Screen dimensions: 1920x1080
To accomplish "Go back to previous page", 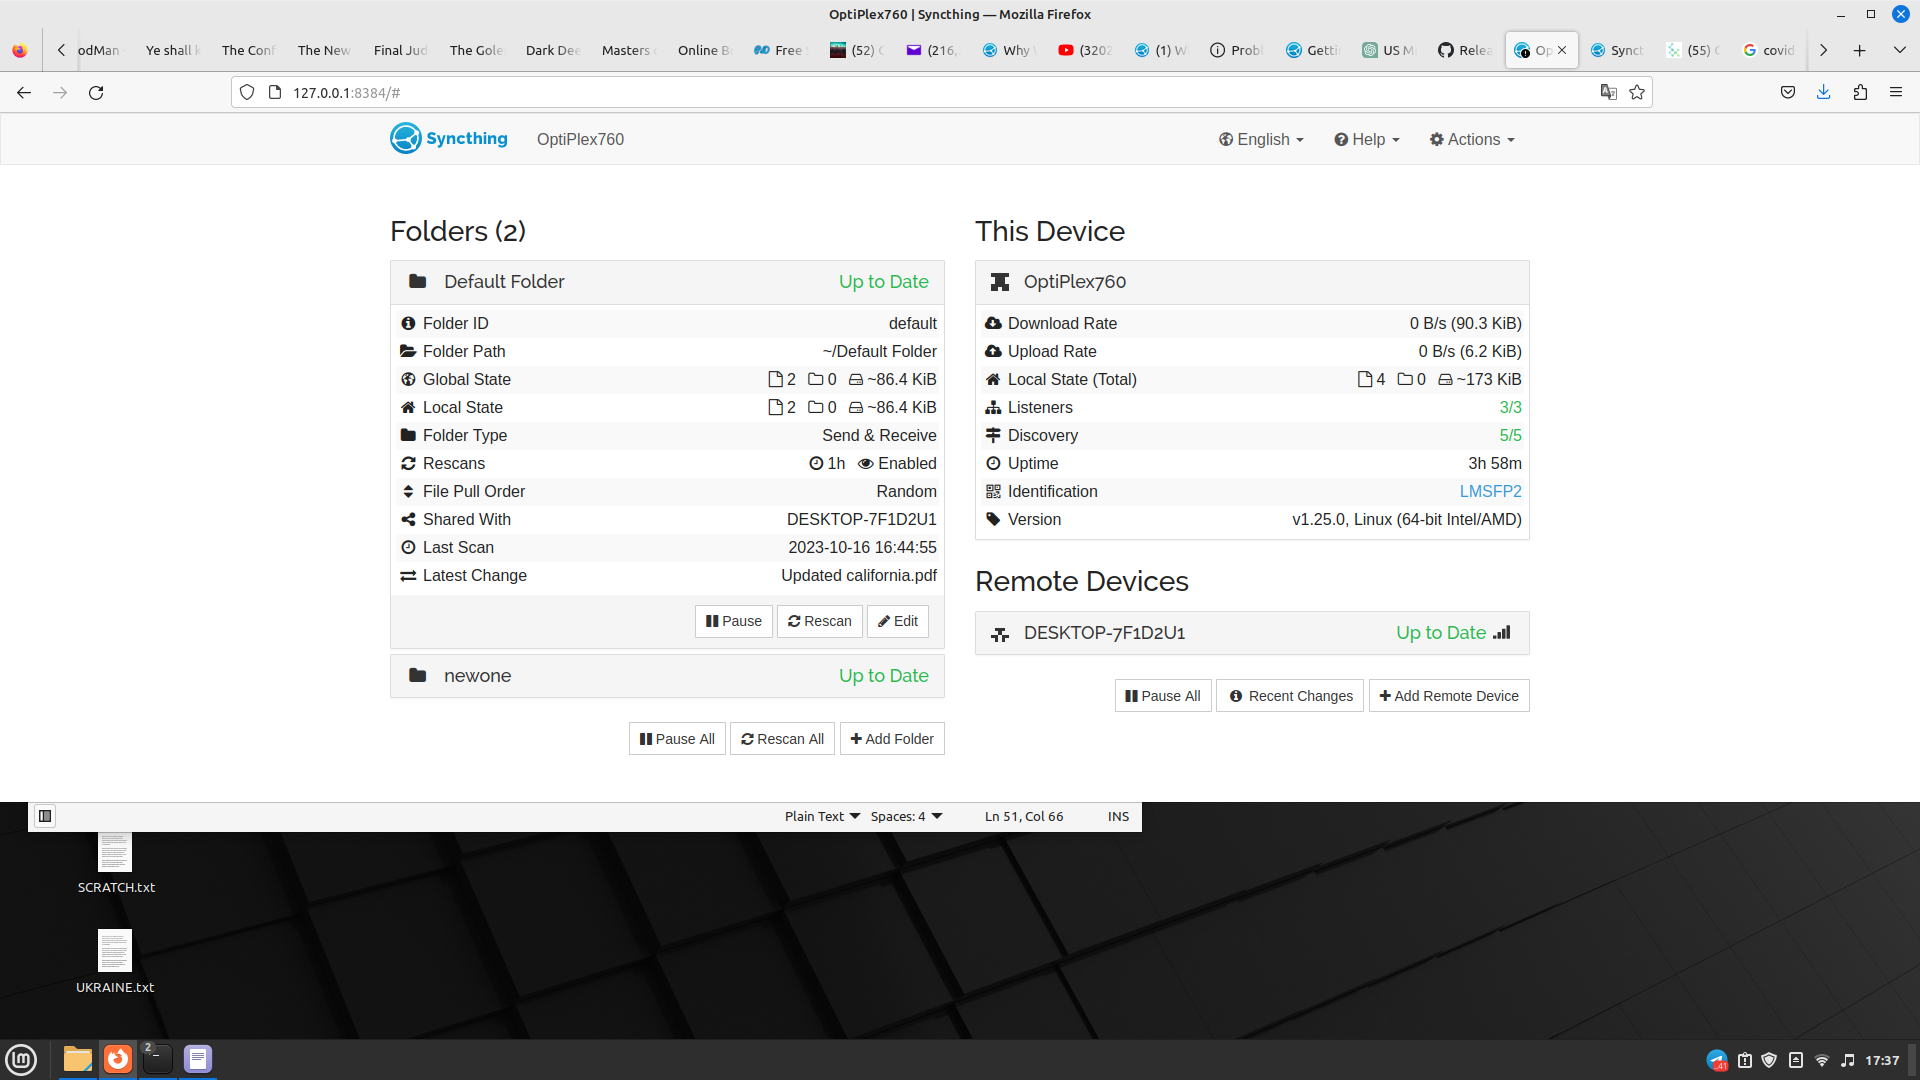I will click(24, 92).
